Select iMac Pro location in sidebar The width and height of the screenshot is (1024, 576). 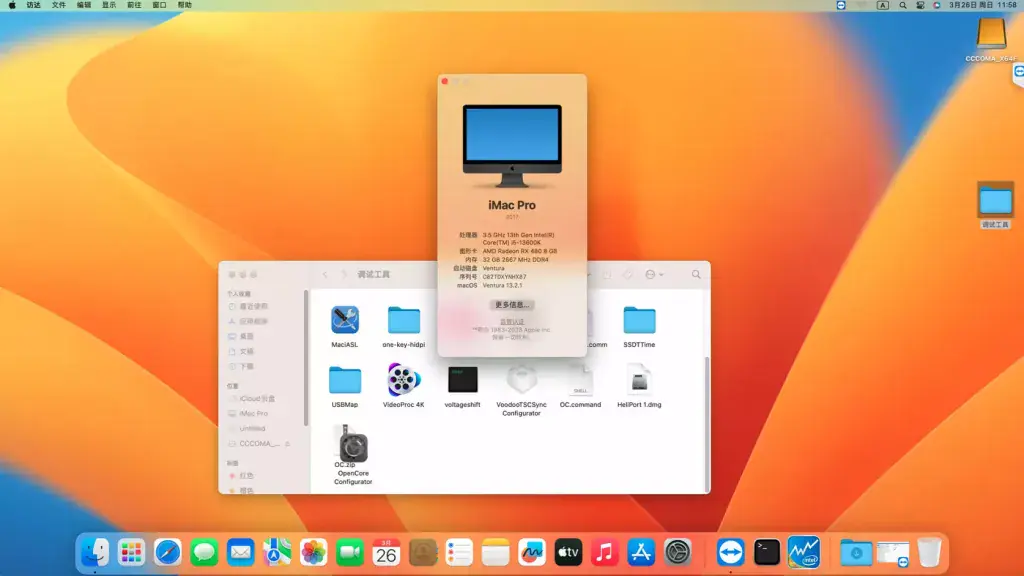[x=248, y=413]
